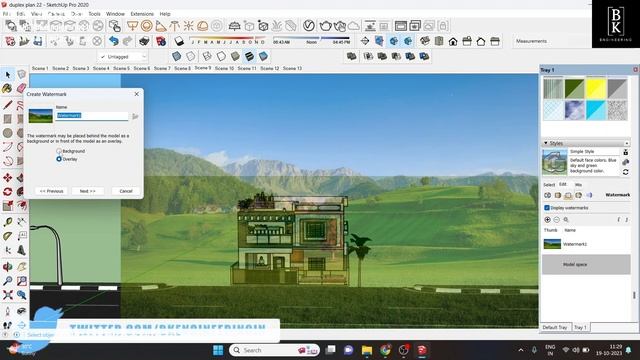The image size is (640, 360).
Task: Switch to the Default Tray tab
Action: [555, 327]
